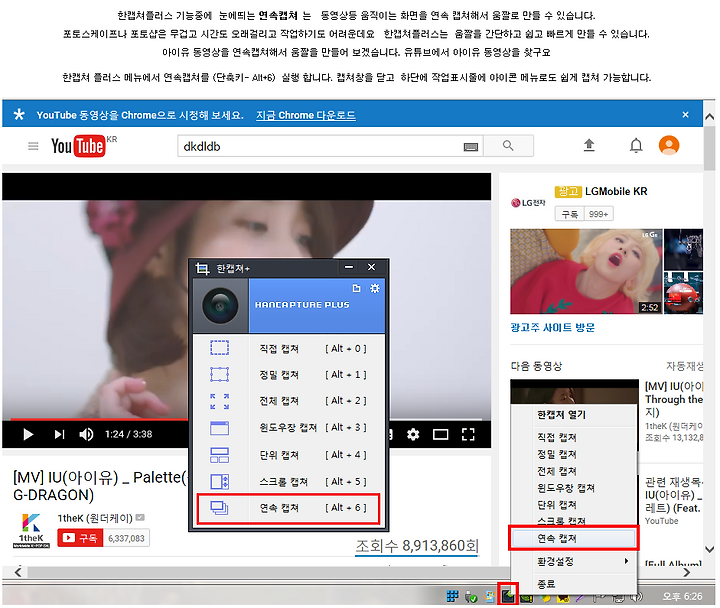Screen dimensions: 720x608
Task: Expand 환경설정 submenu arrow in tray menu
Action: [x=626, y=561]
